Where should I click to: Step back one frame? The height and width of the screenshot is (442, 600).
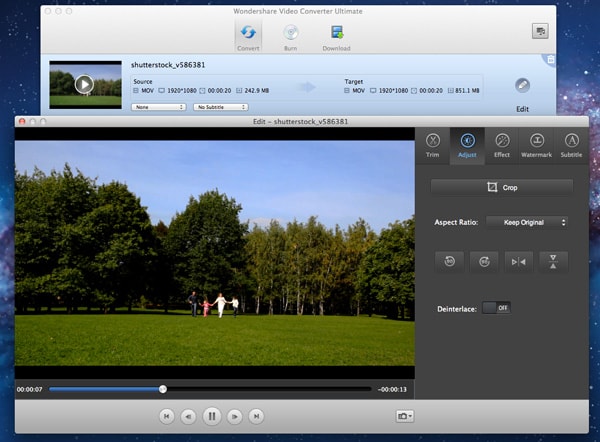point(188,416)
